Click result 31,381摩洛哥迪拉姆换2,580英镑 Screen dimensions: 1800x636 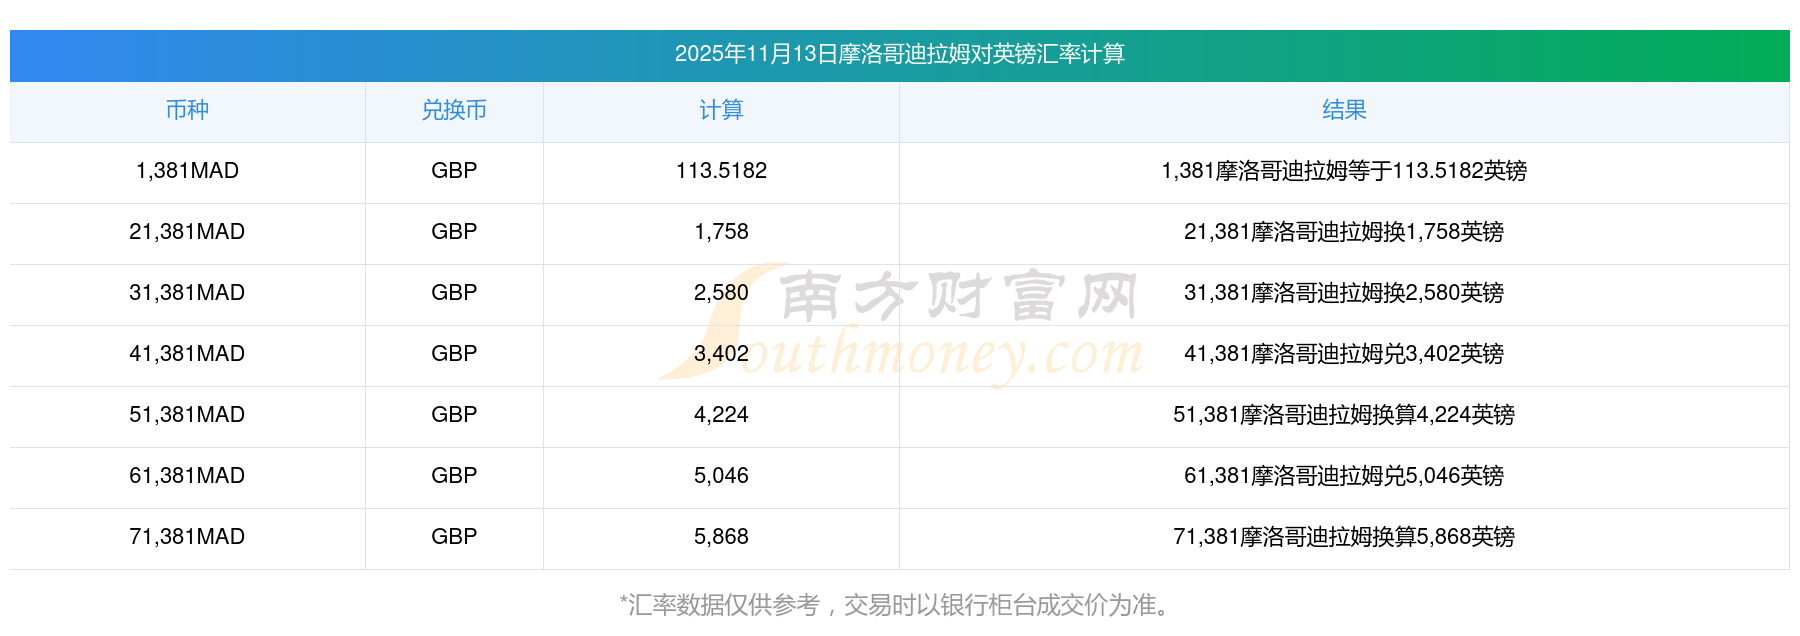point(1344,293)
